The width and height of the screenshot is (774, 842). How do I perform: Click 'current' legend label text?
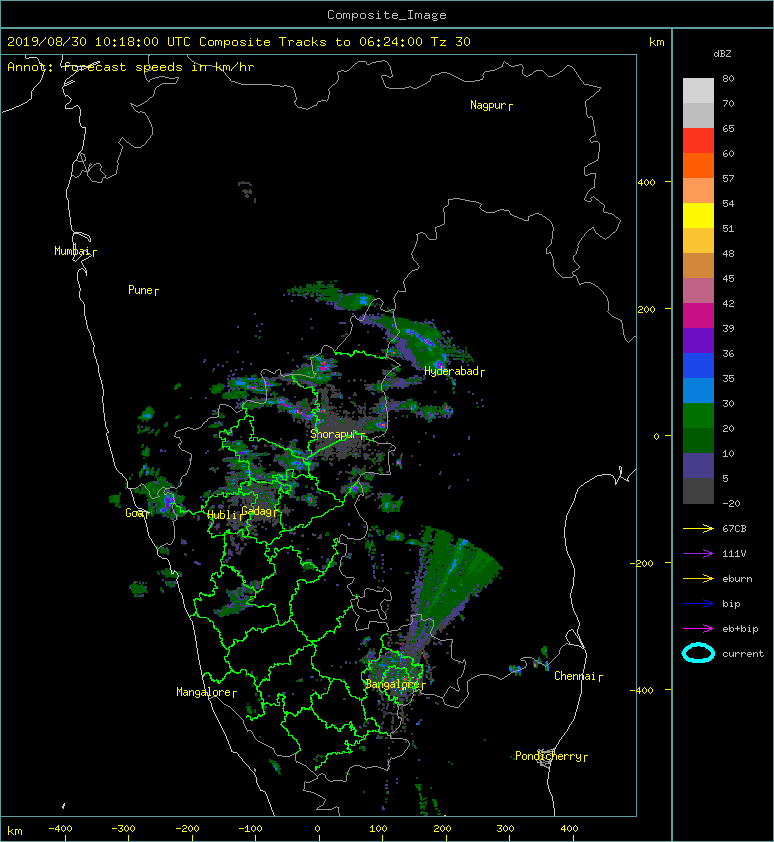click(743, 654)
